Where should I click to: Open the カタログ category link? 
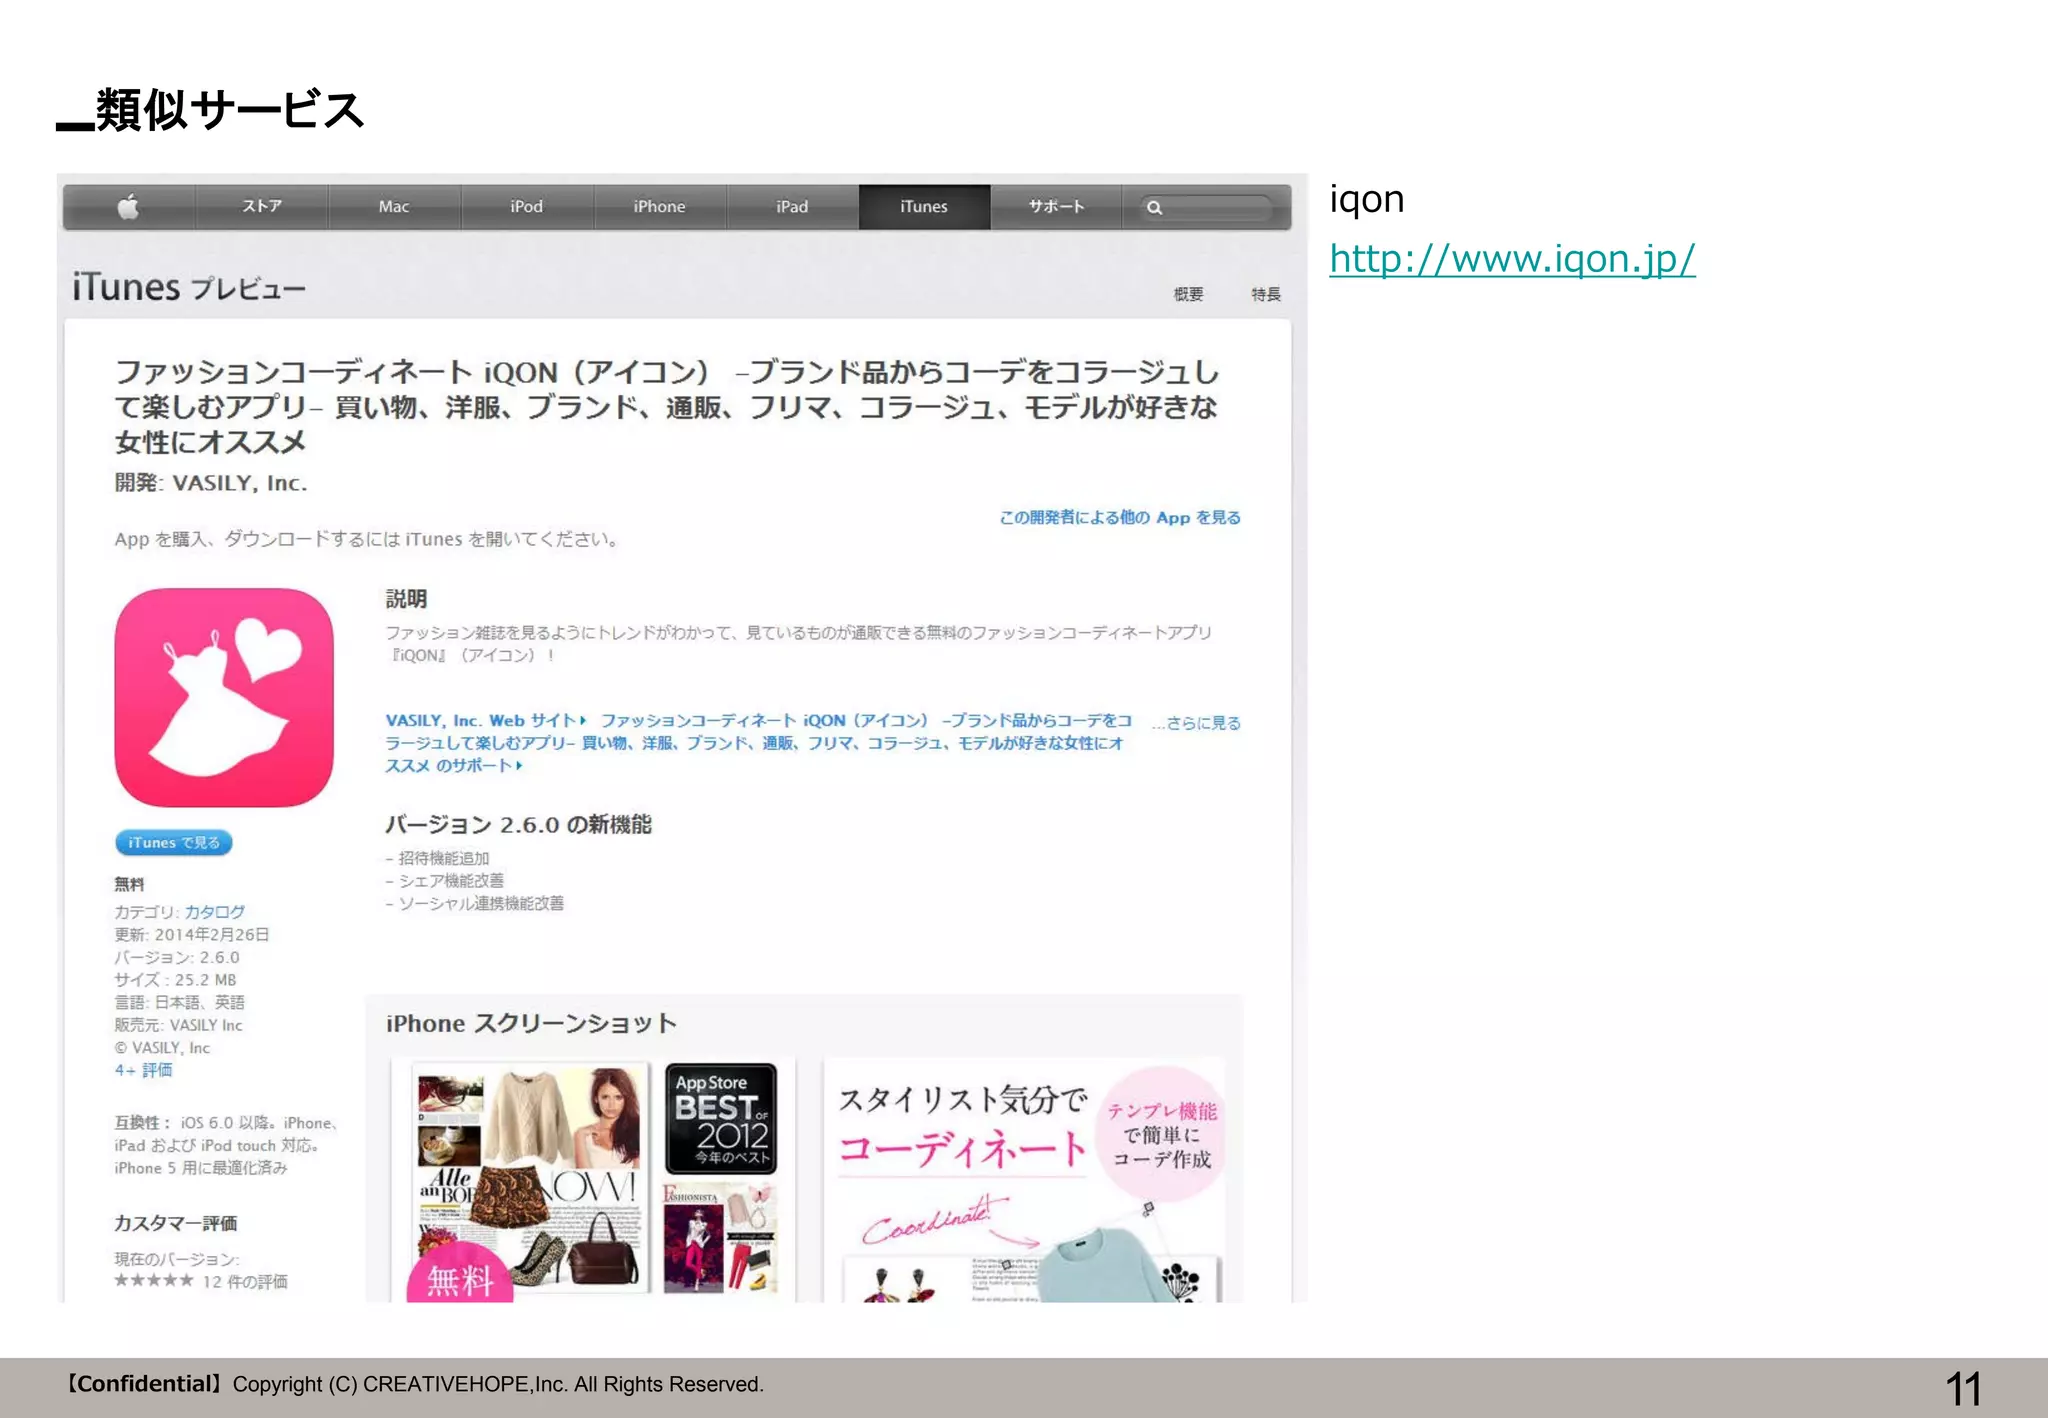(214, 912)
